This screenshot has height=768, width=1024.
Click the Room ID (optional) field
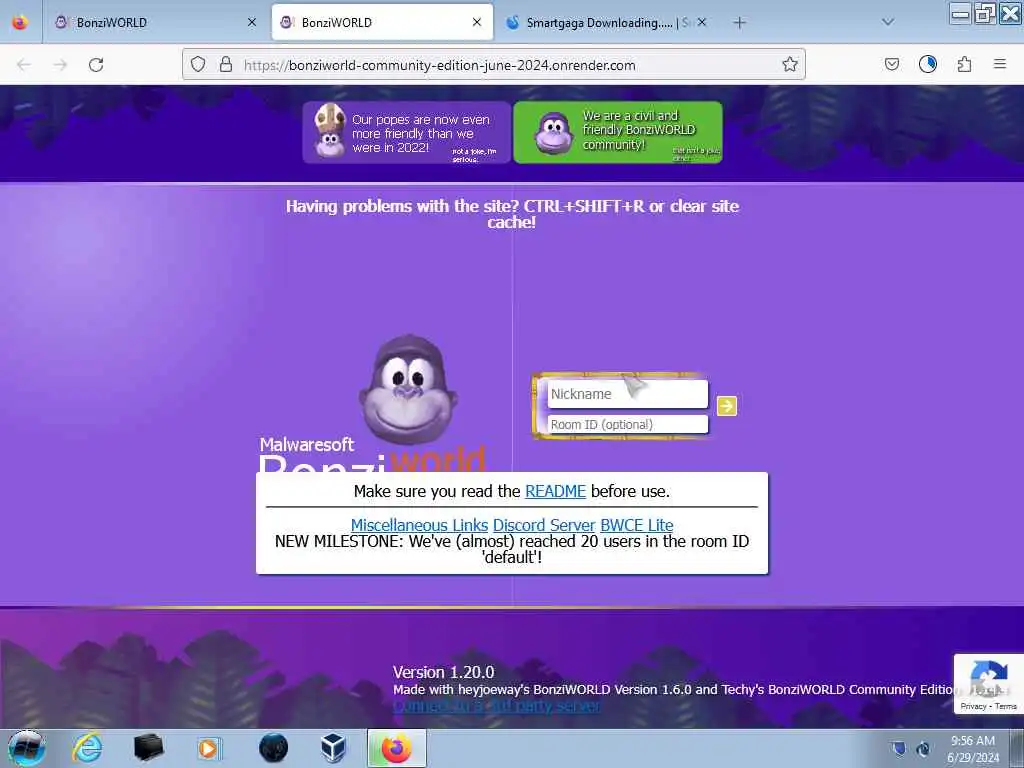[x=627, y=424]
